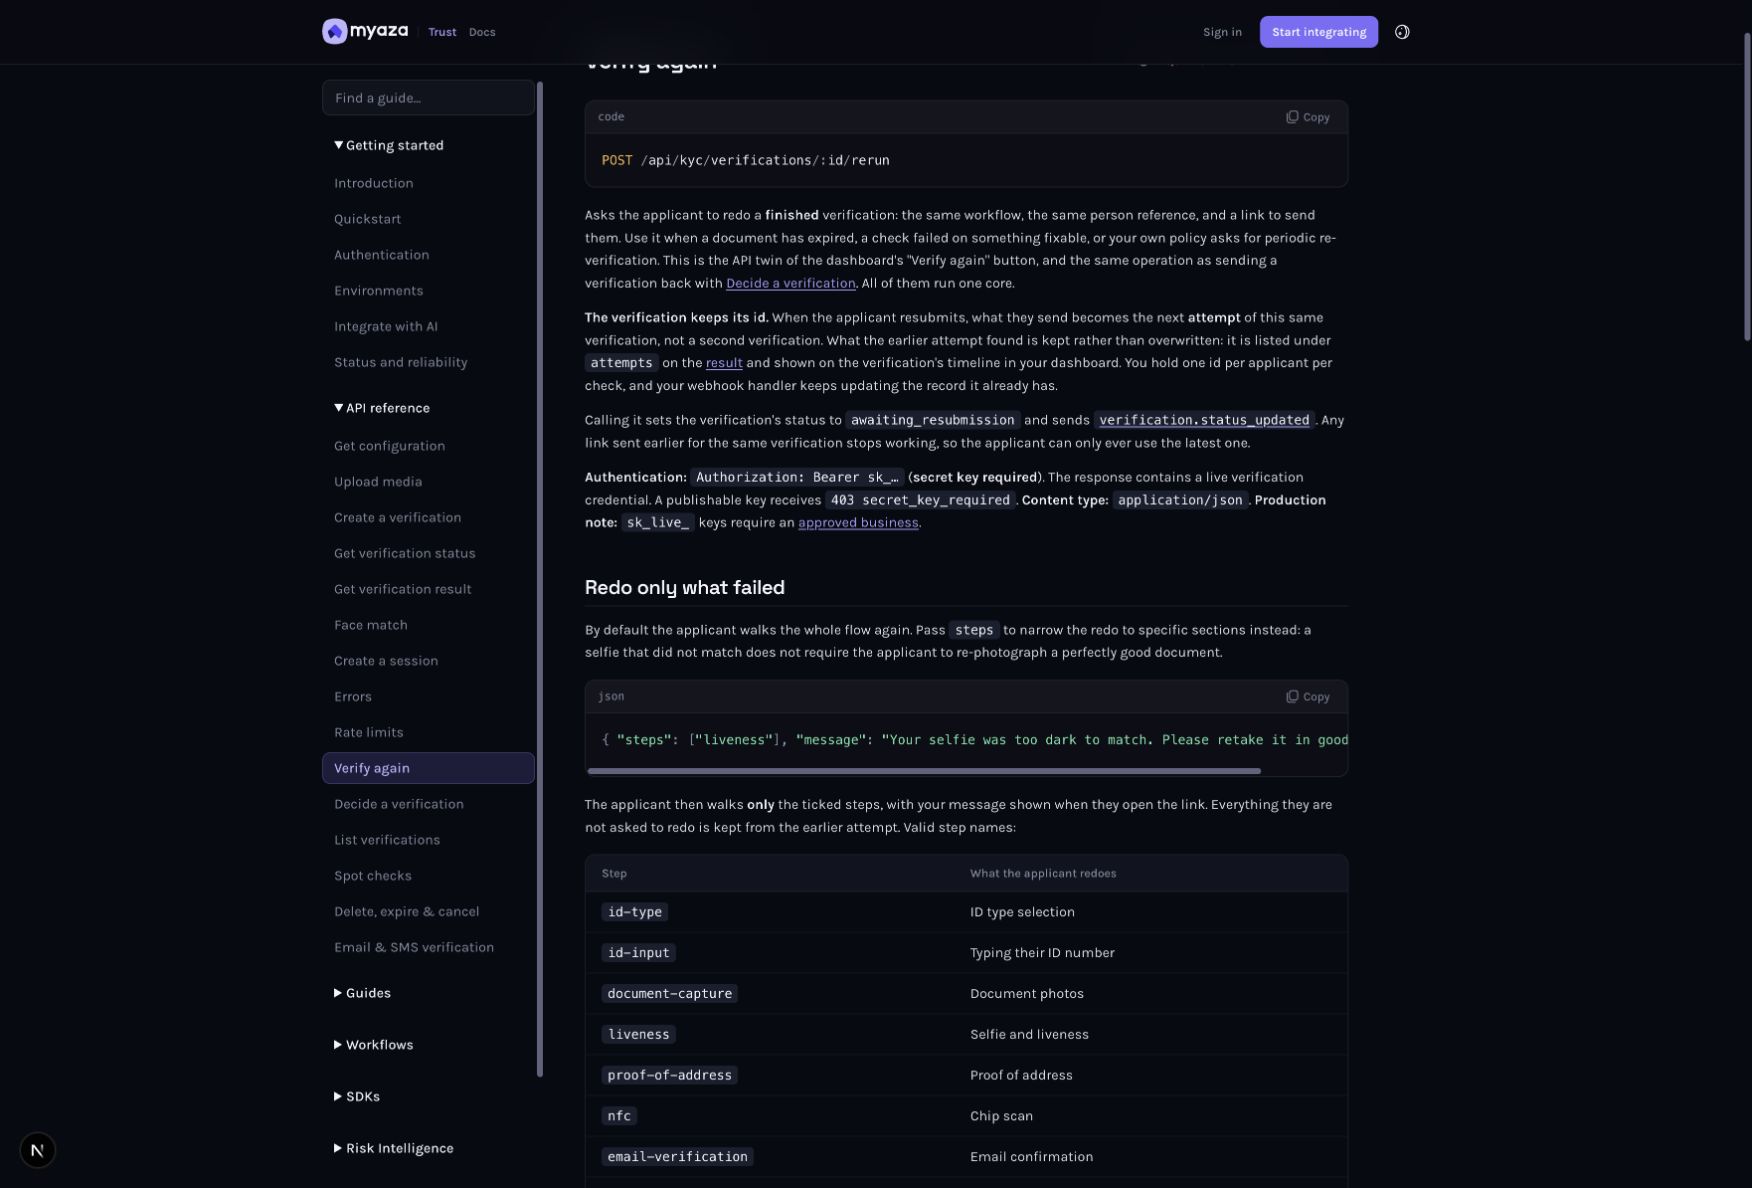Expand the Risk Intelligence section
Screen dimensions: 1752x1188
click(x=394, y=1149)
